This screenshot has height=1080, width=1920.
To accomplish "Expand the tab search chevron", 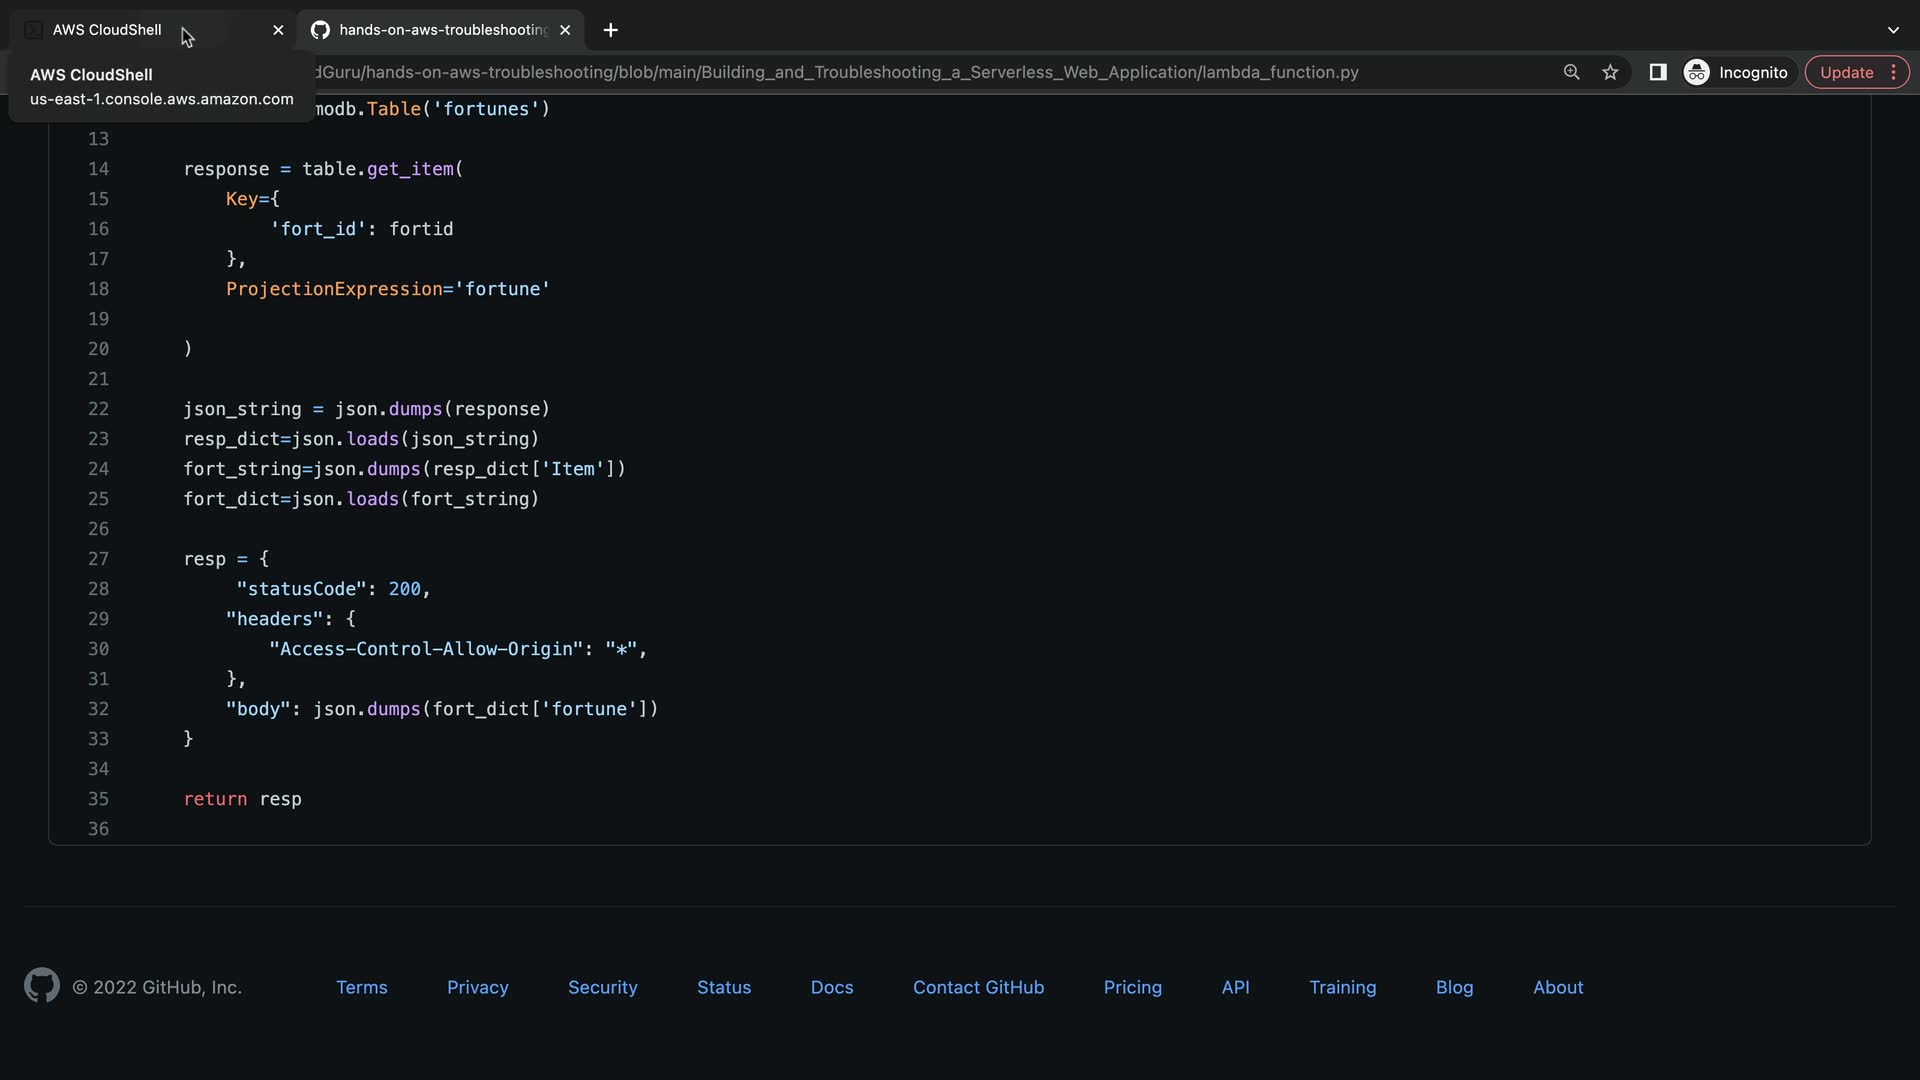I will click(x=1893, y=30).
